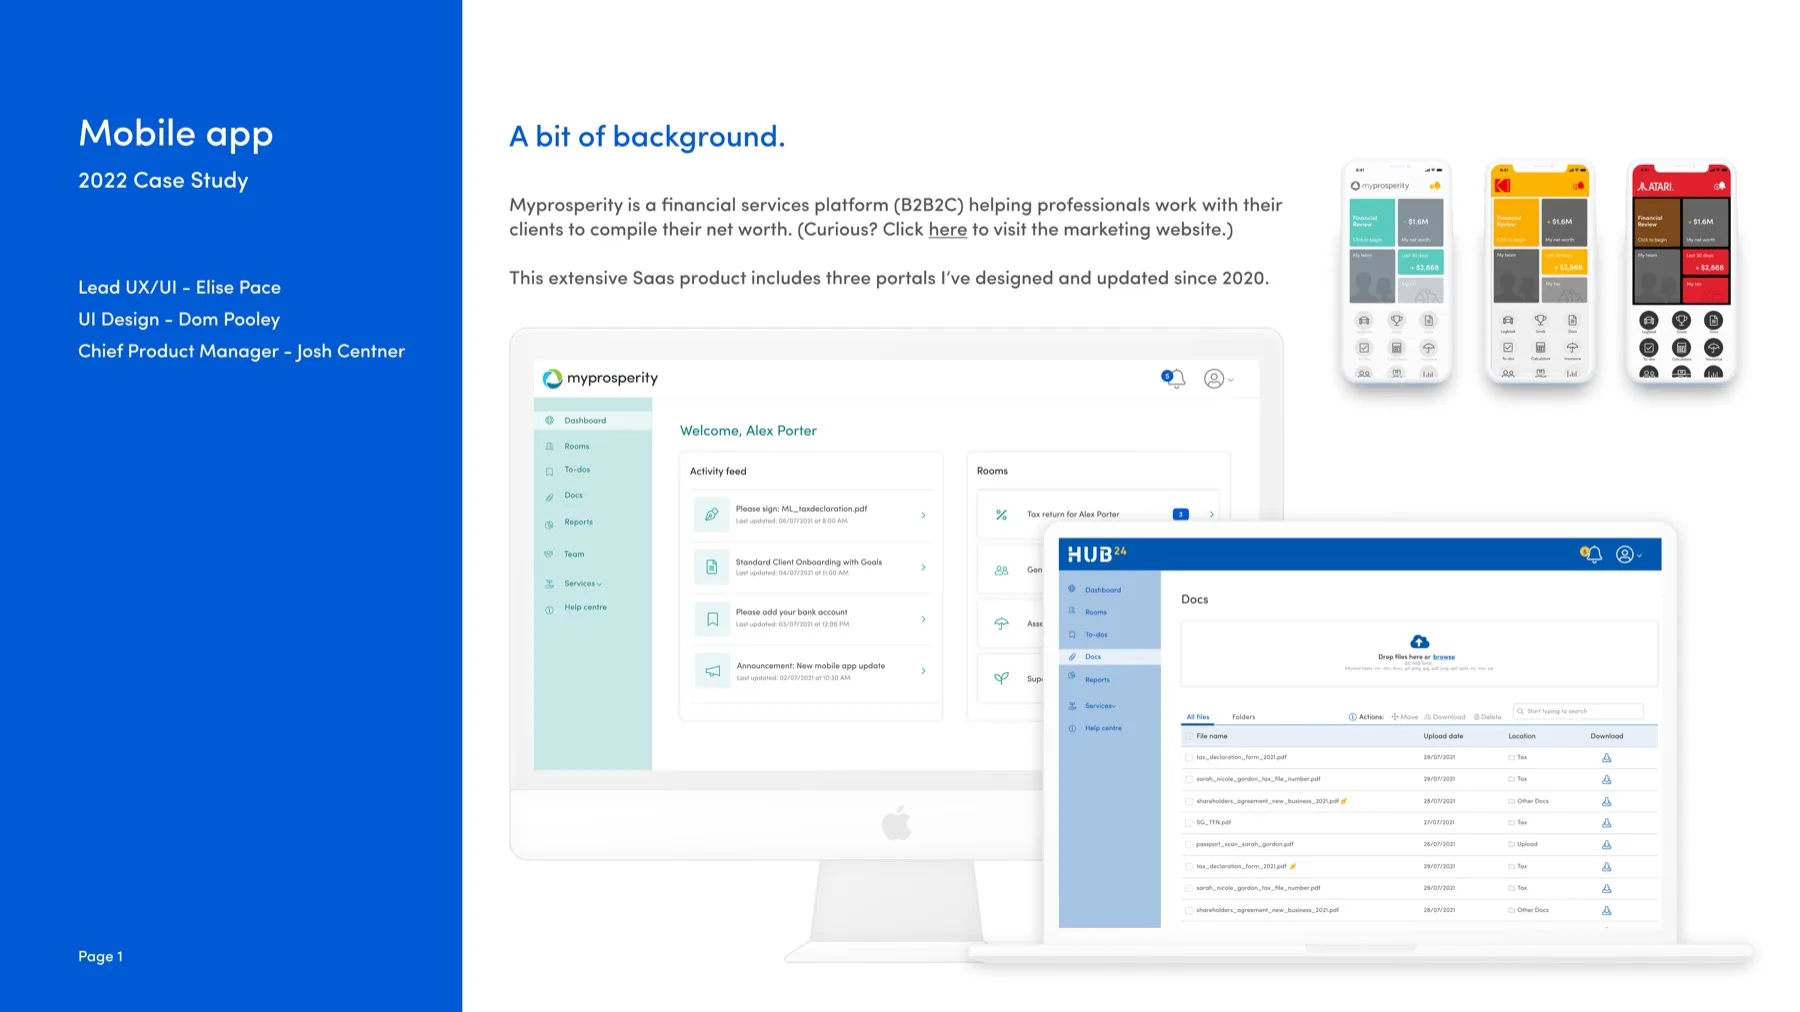Open chevron for 'Please add your bank account'
1800x1012 pixels.
click(x=923, y=619)
